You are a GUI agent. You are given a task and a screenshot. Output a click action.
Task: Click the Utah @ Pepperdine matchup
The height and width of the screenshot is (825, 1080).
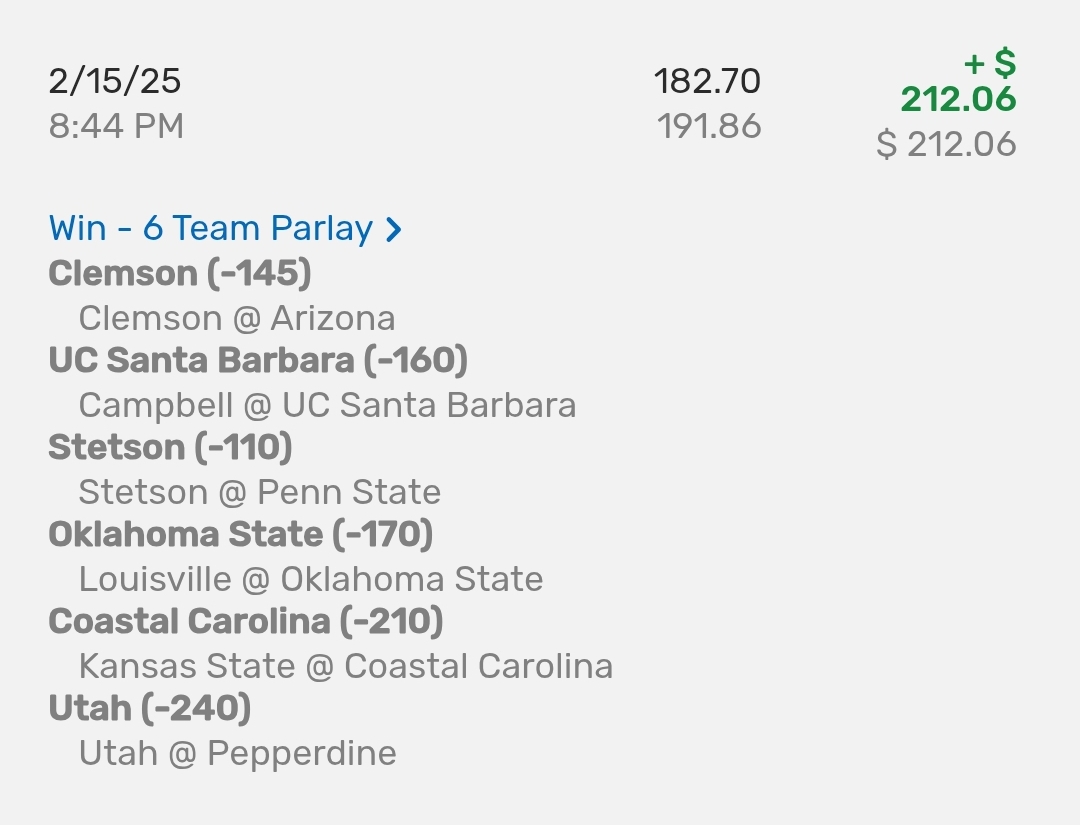237,753
